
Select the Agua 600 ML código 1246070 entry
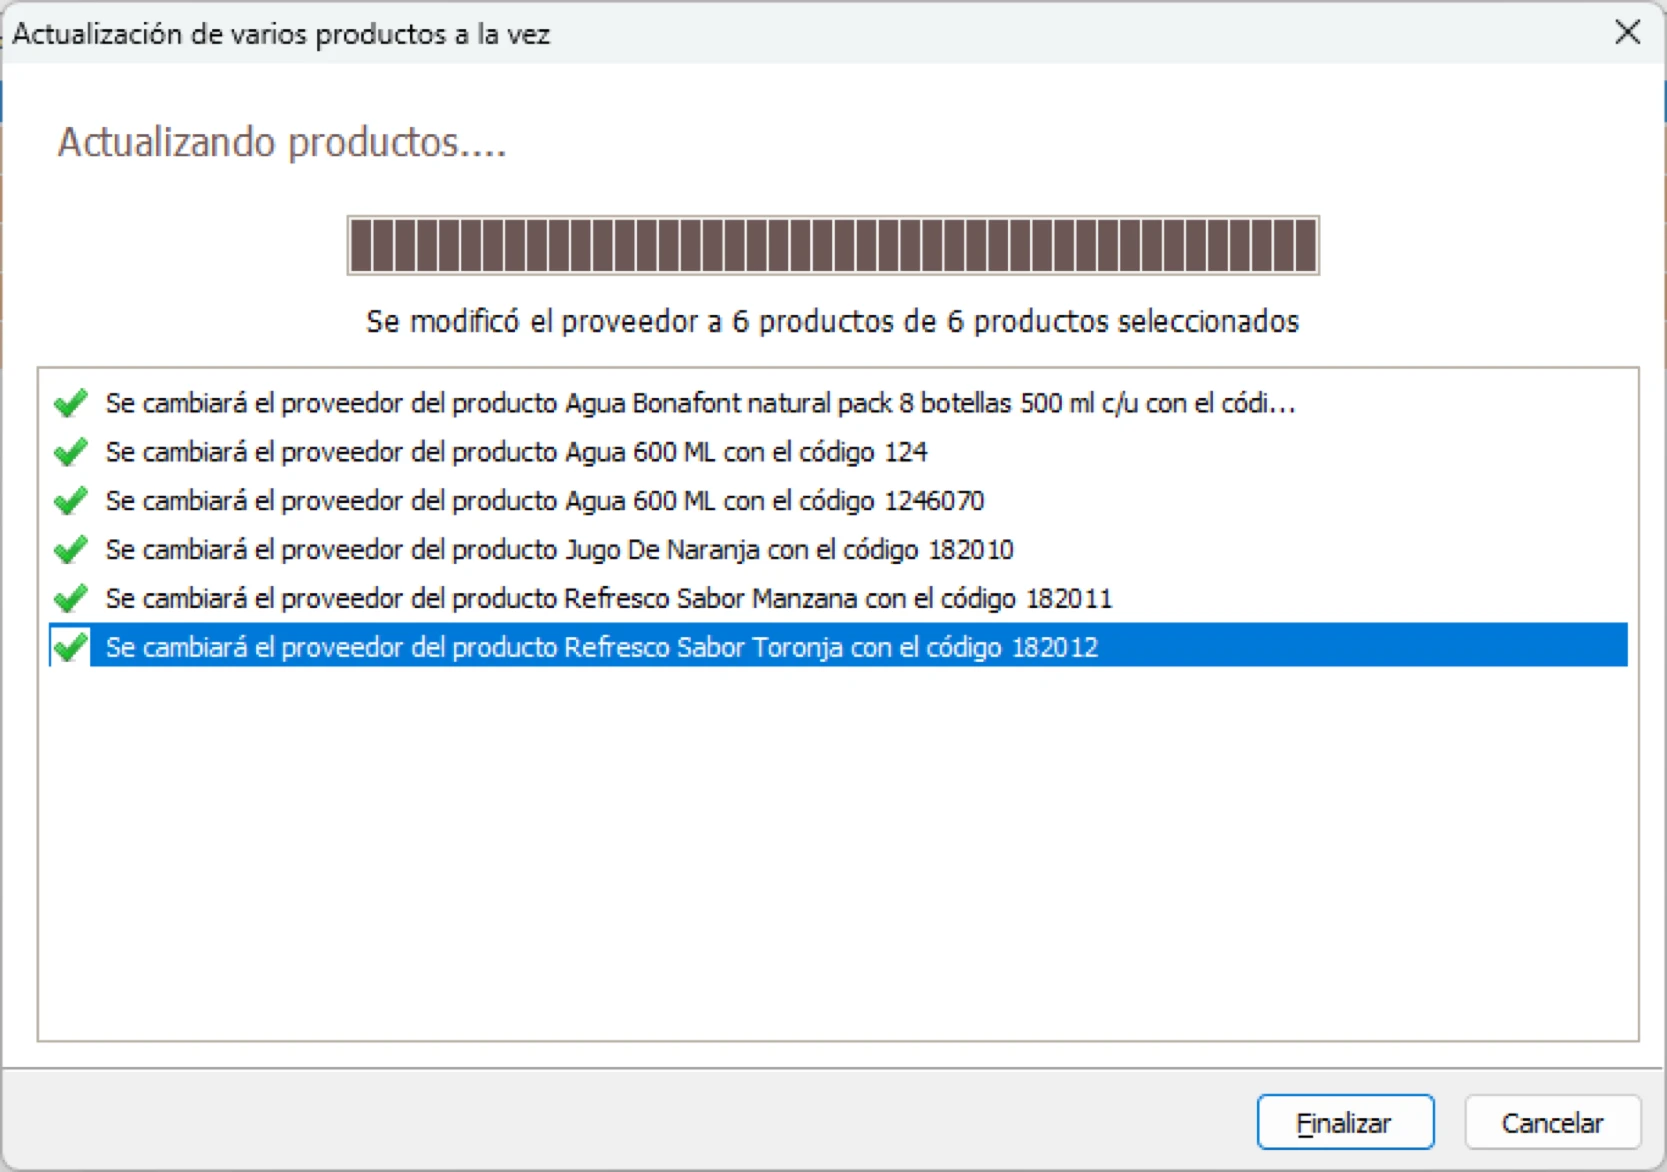click(x=544, y=500)
